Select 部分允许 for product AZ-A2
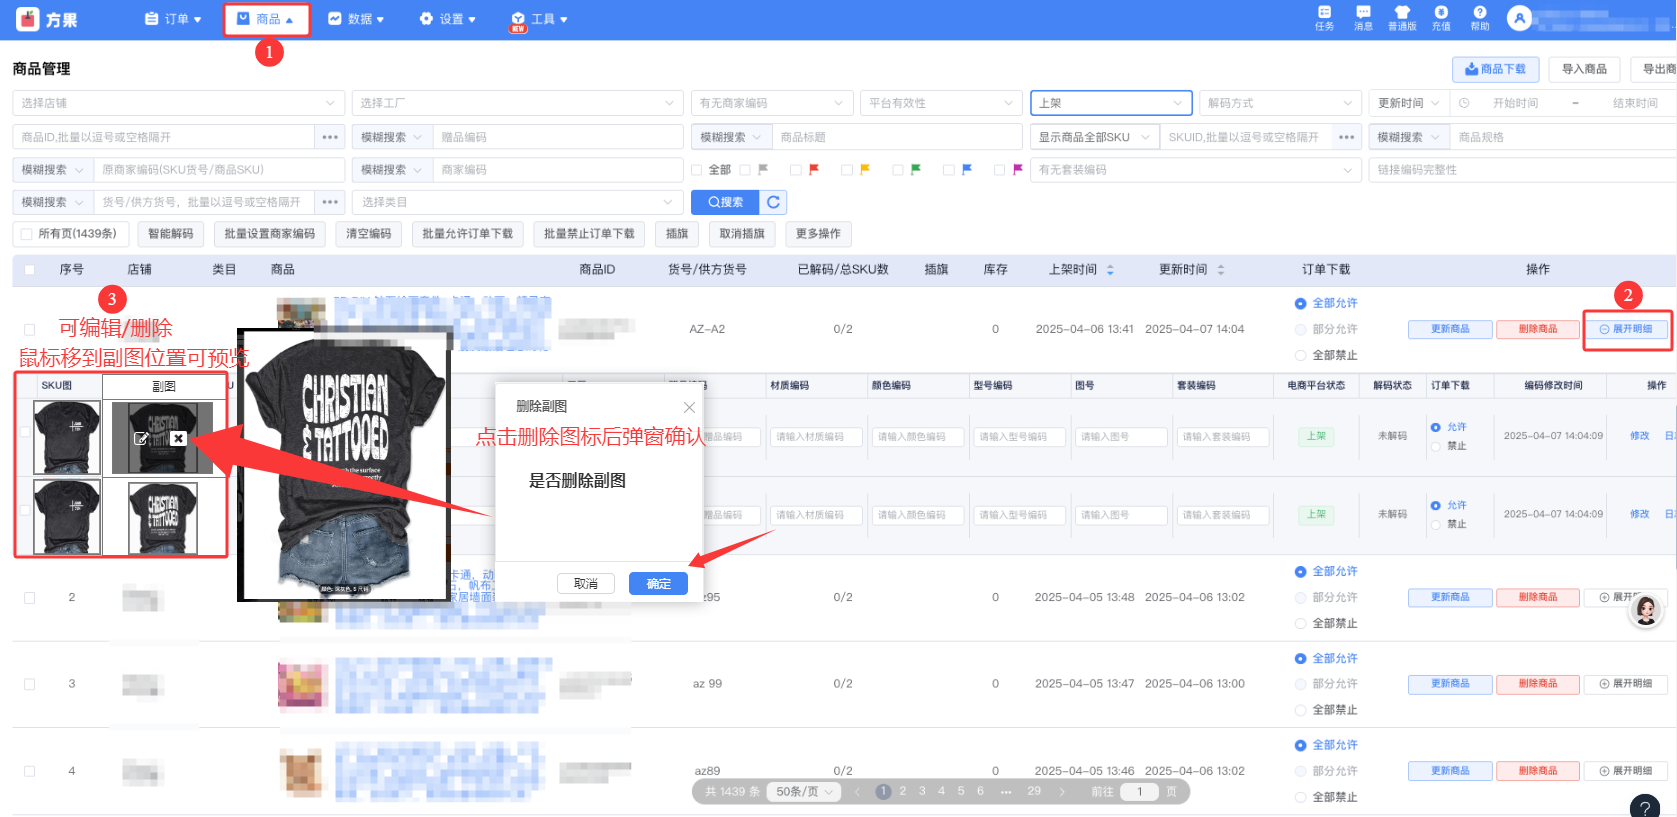The width and height of the screenshot is (1677, 817). (x=1300, y=329)
